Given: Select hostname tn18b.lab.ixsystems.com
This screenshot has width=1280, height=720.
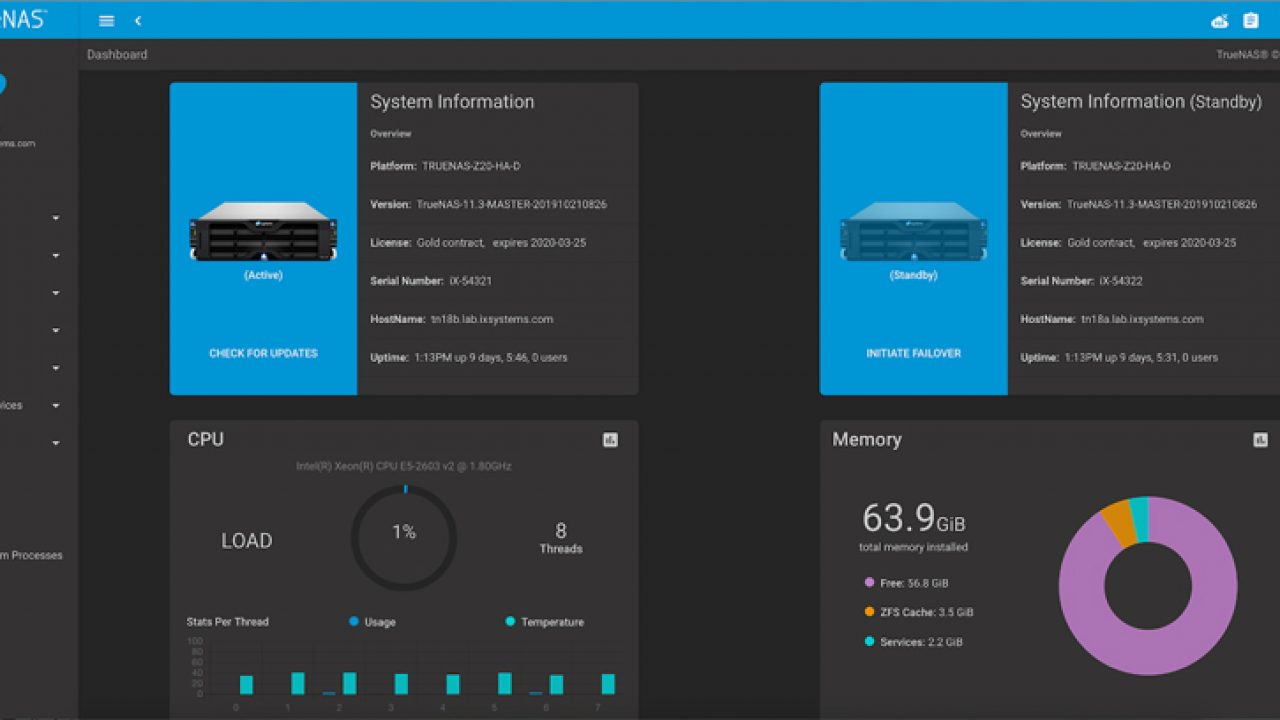Looking at the screenshot, I should coord(492,319).
